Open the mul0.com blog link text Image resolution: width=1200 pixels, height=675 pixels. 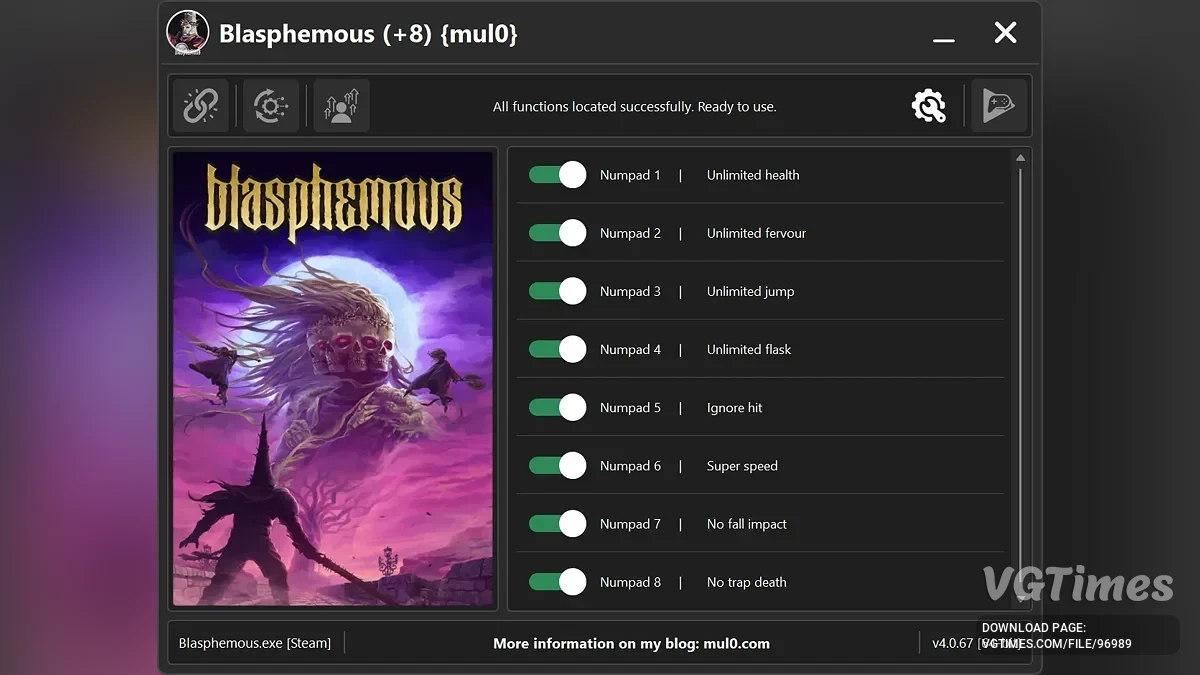[x=631, y=643]
